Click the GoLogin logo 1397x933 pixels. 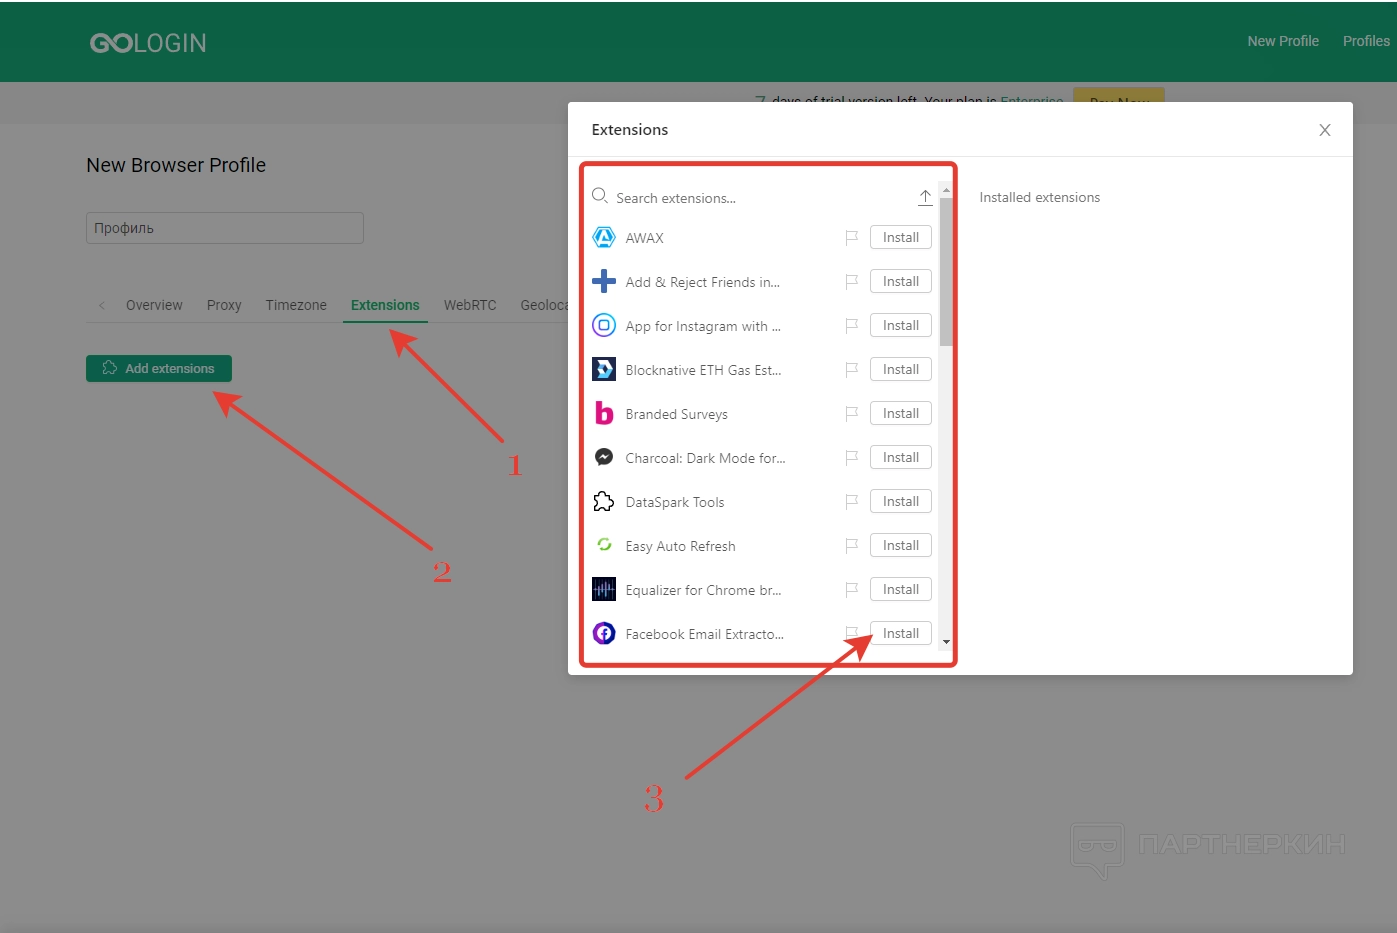pos(148,43)
